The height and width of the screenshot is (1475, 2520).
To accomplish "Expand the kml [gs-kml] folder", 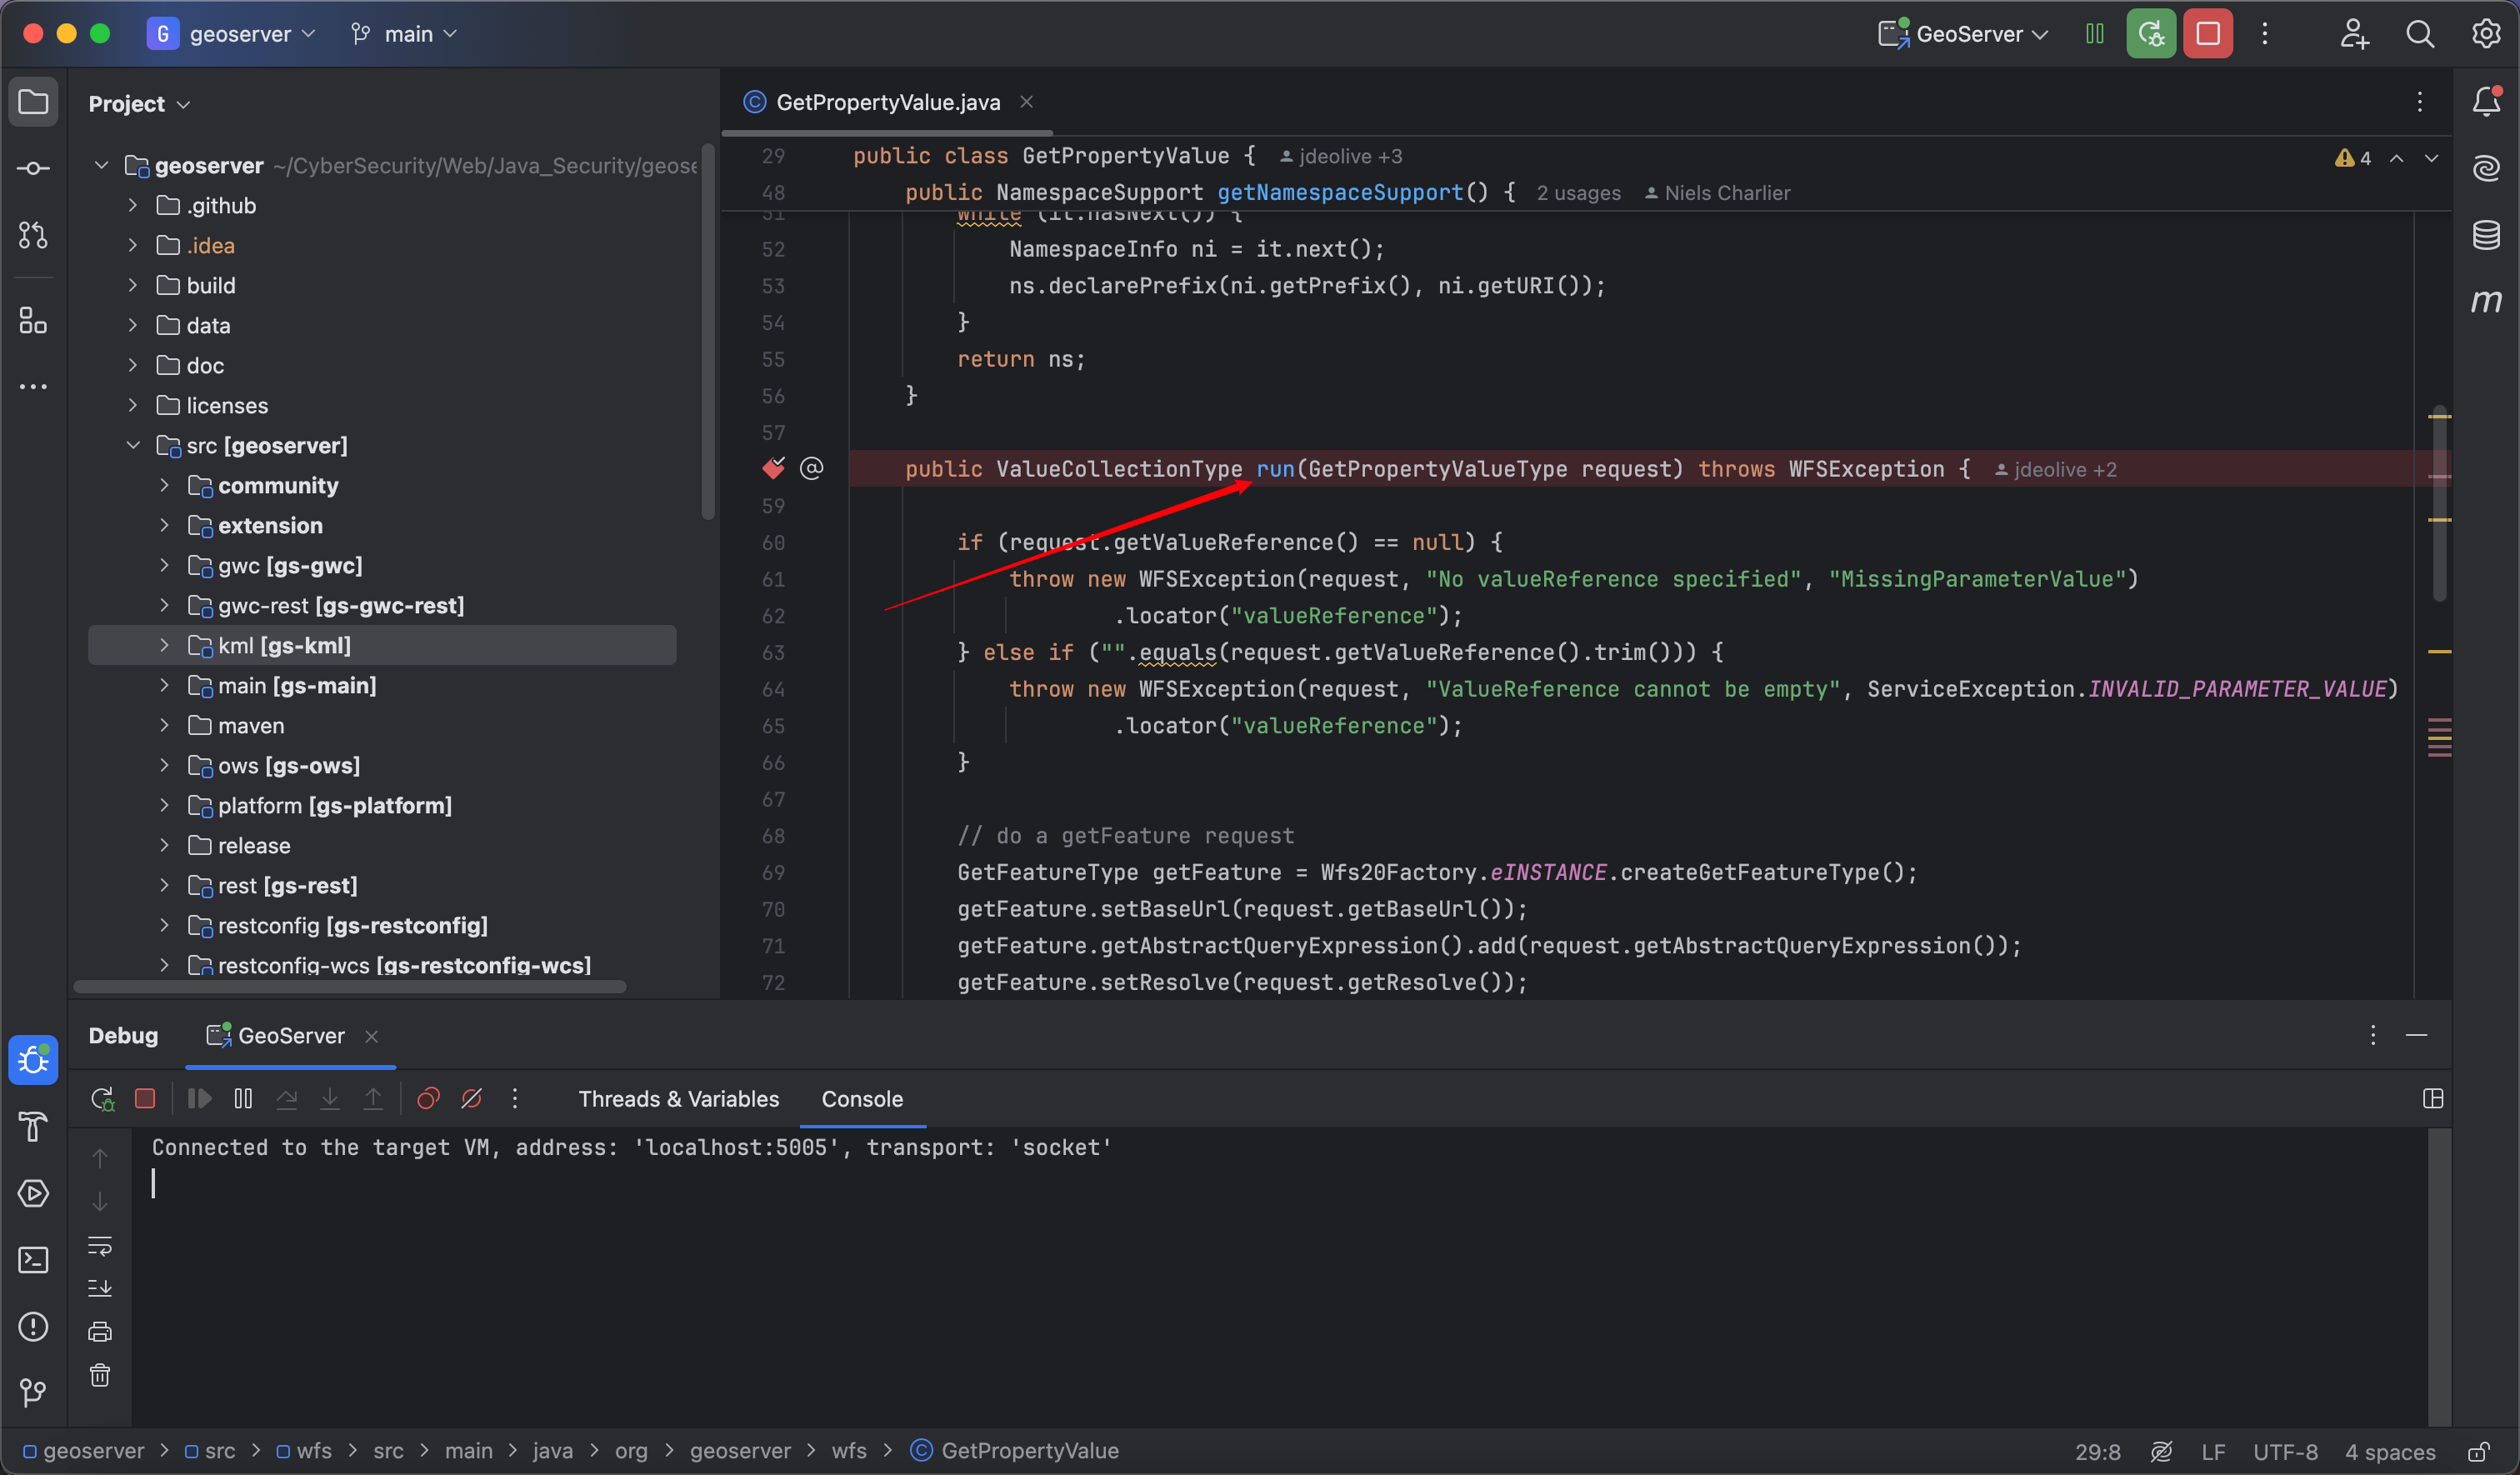I will point(164,646).
